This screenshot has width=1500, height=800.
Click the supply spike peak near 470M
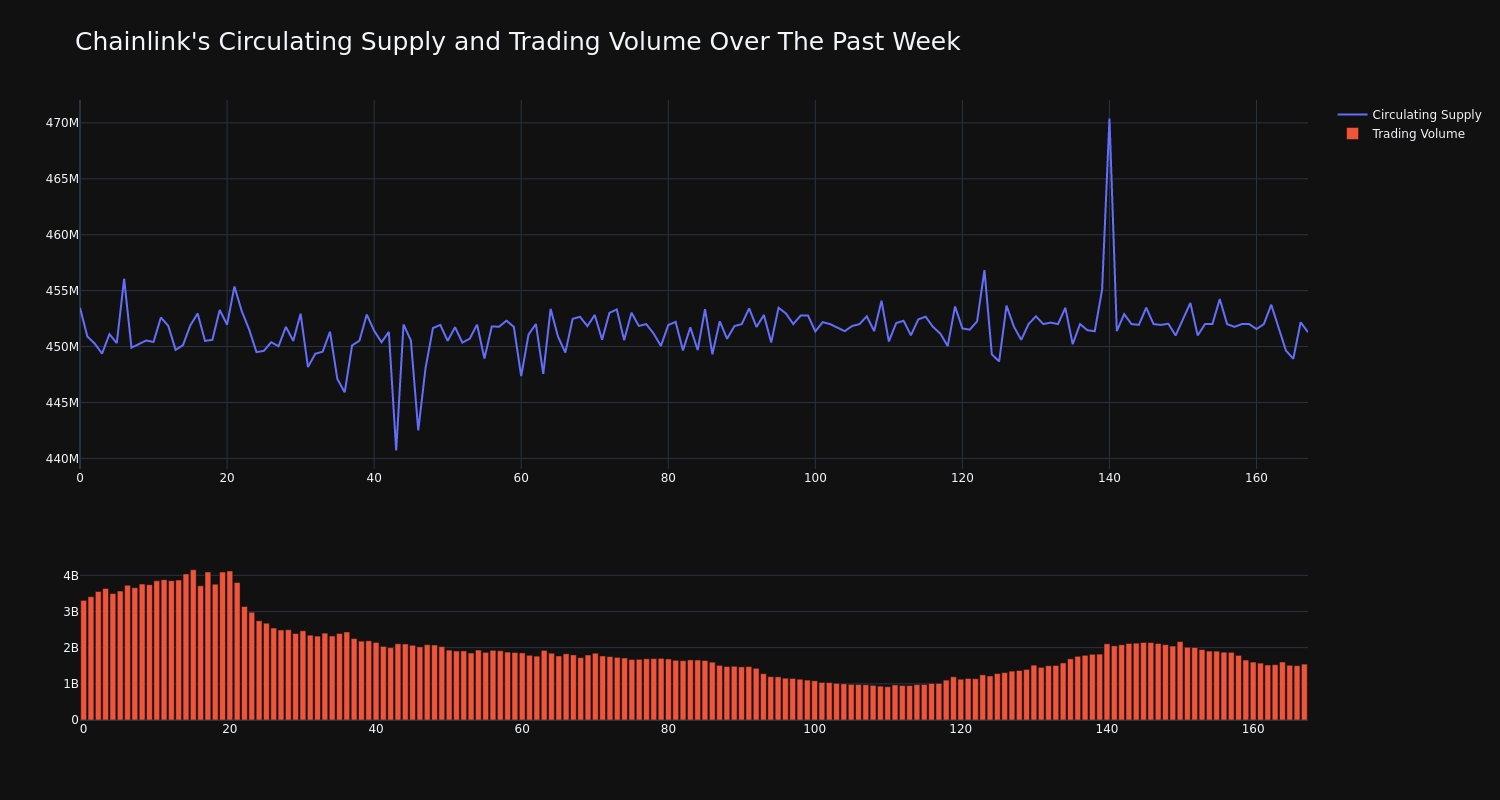(1109, 119)
